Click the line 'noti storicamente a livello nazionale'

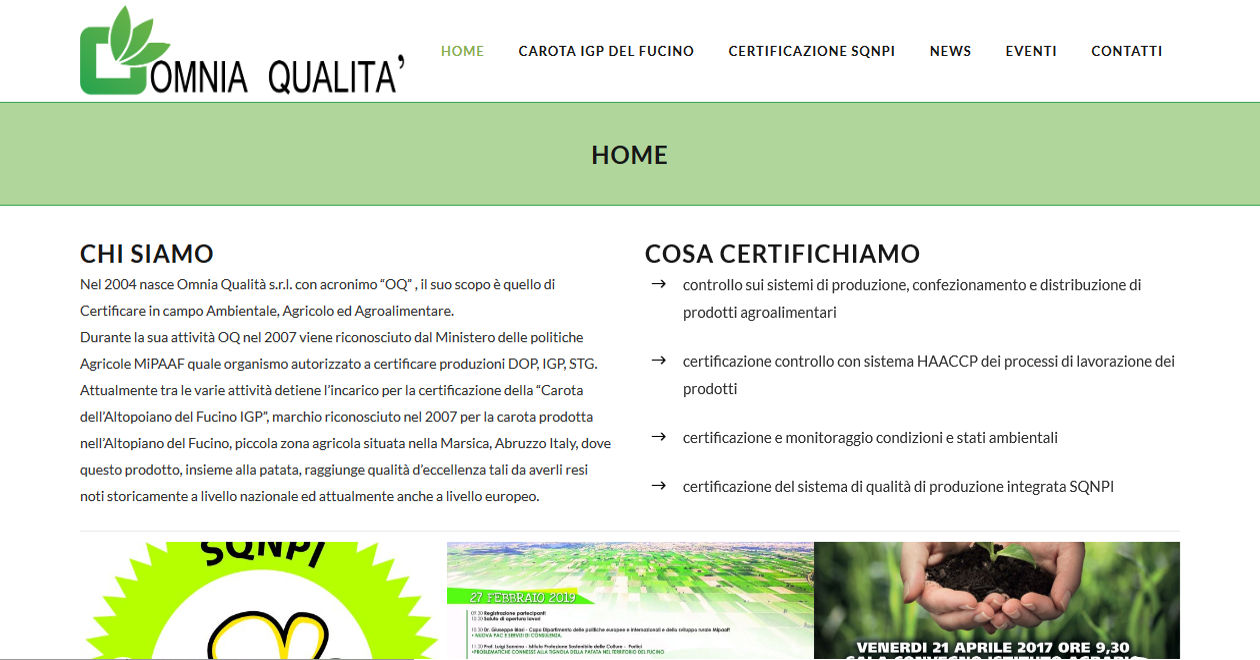(x=310, y=496)
